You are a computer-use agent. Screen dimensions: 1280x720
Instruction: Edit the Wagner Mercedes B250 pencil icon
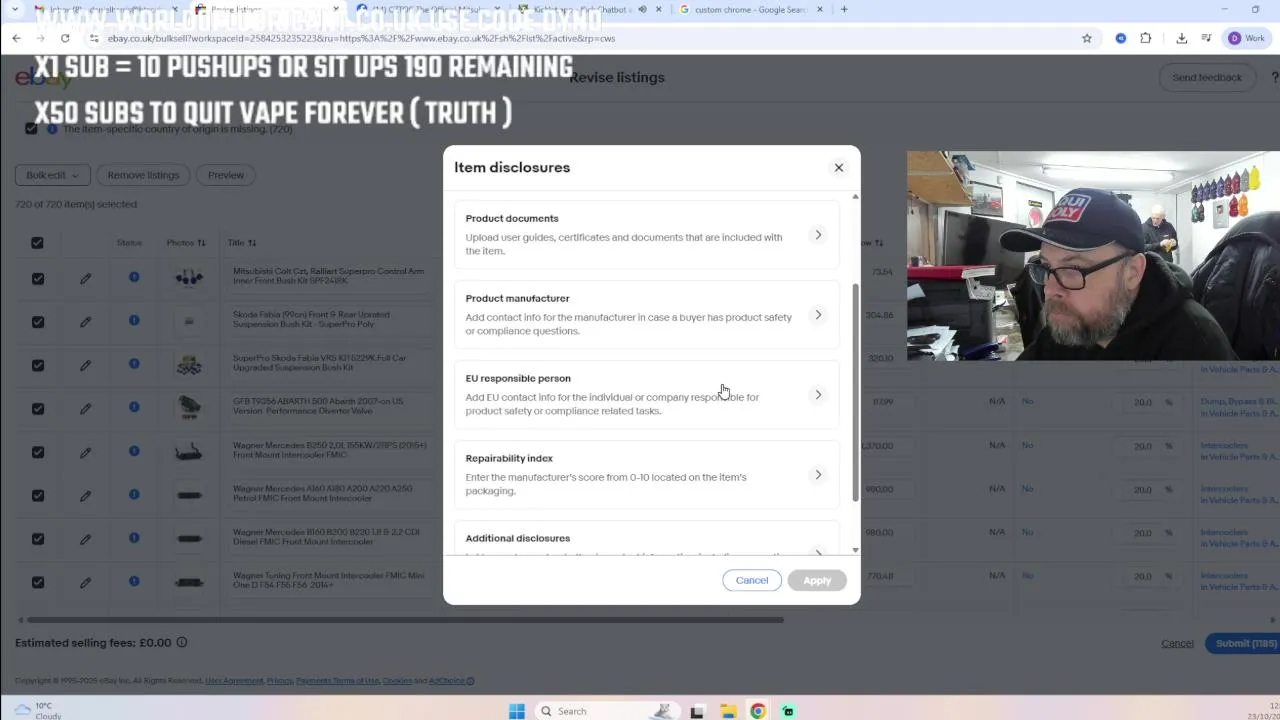point(85,452)
